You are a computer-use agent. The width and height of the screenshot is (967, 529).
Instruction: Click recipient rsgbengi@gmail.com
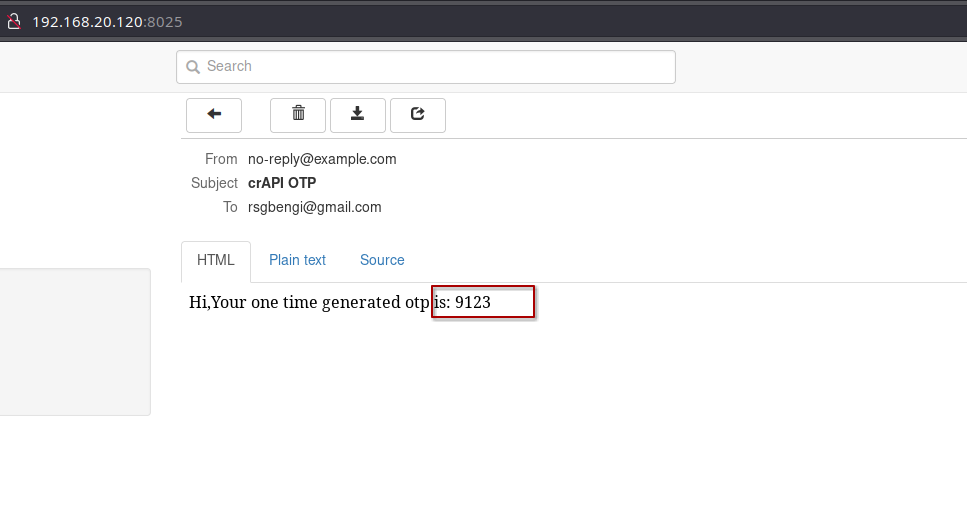(x=314, y=207)
